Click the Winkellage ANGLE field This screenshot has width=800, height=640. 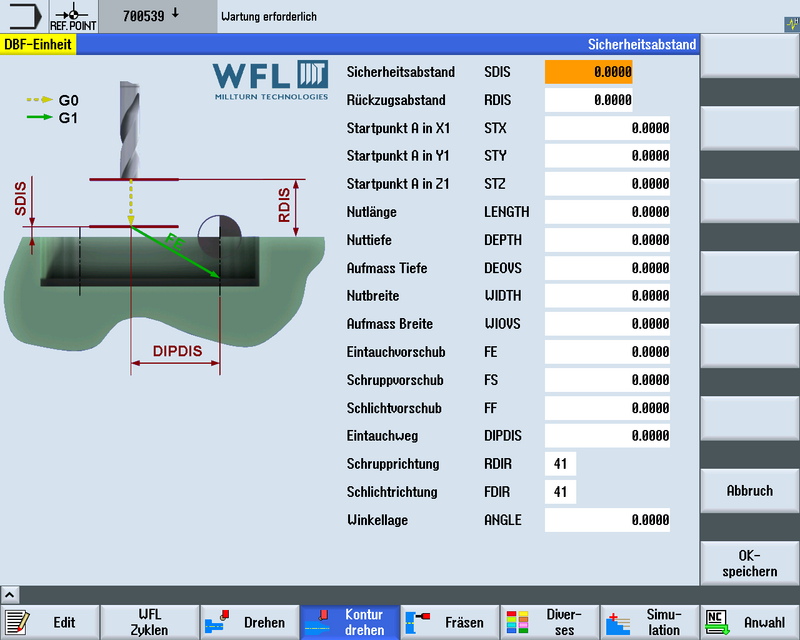[x=606, y=520]
